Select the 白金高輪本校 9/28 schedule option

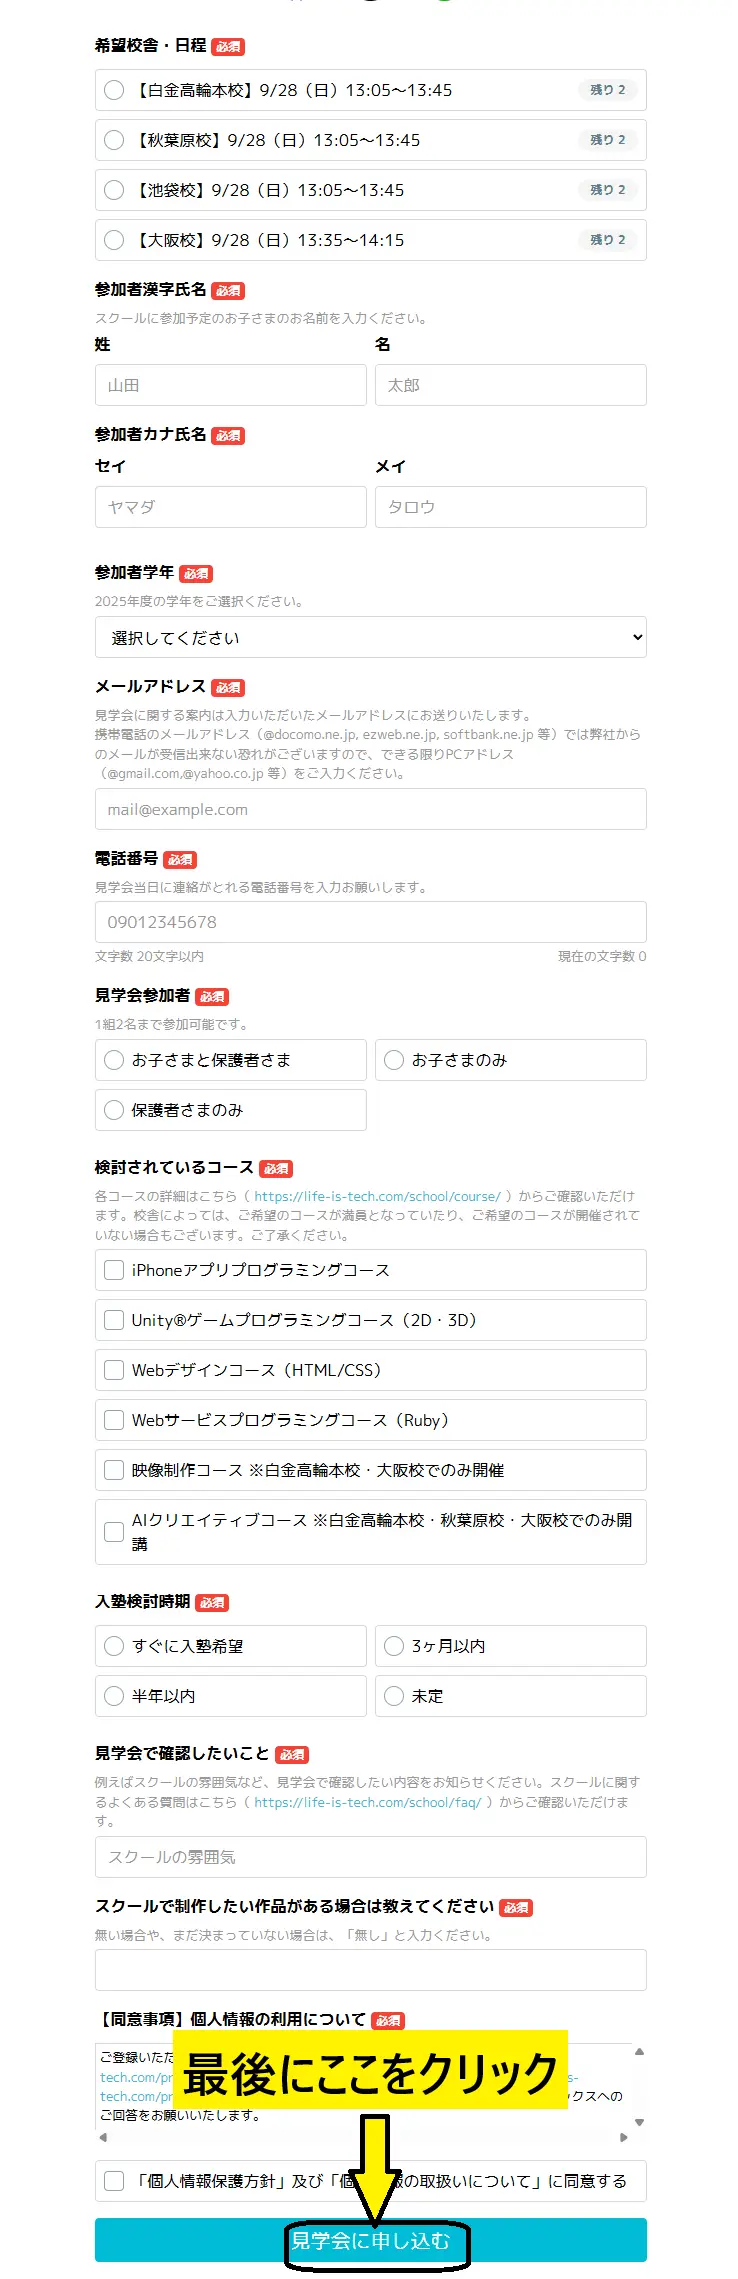pos(114,90)
